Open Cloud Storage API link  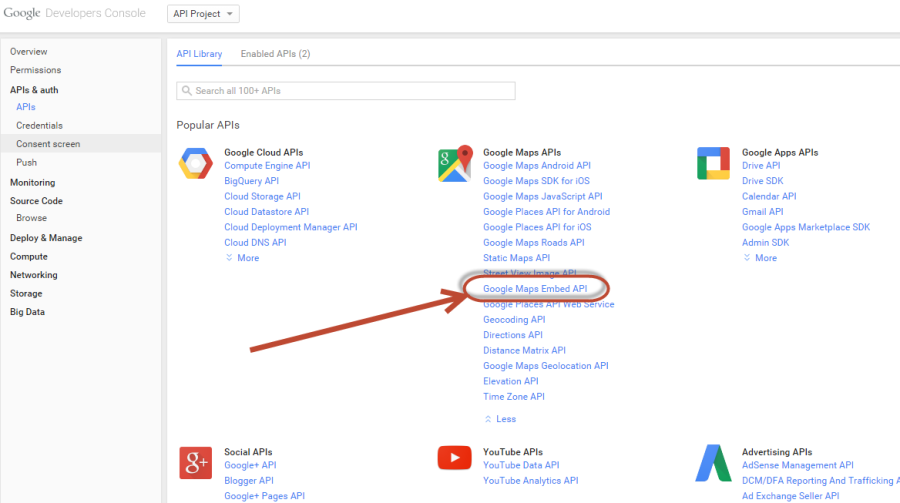(x=262, y=196)
